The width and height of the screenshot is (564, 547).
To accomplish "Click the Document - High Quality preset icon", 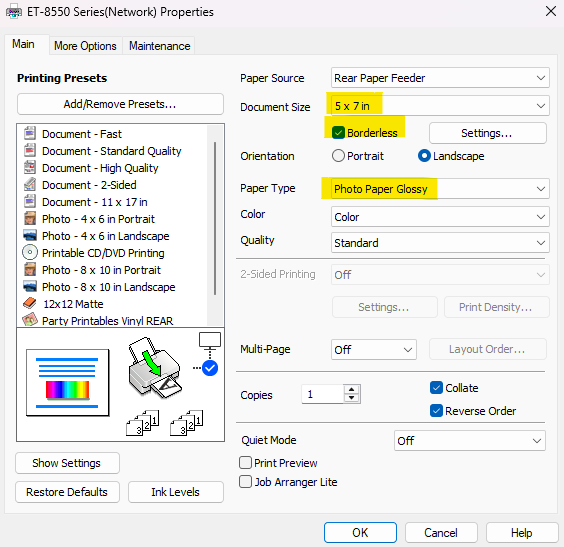I will coord(30,168).
